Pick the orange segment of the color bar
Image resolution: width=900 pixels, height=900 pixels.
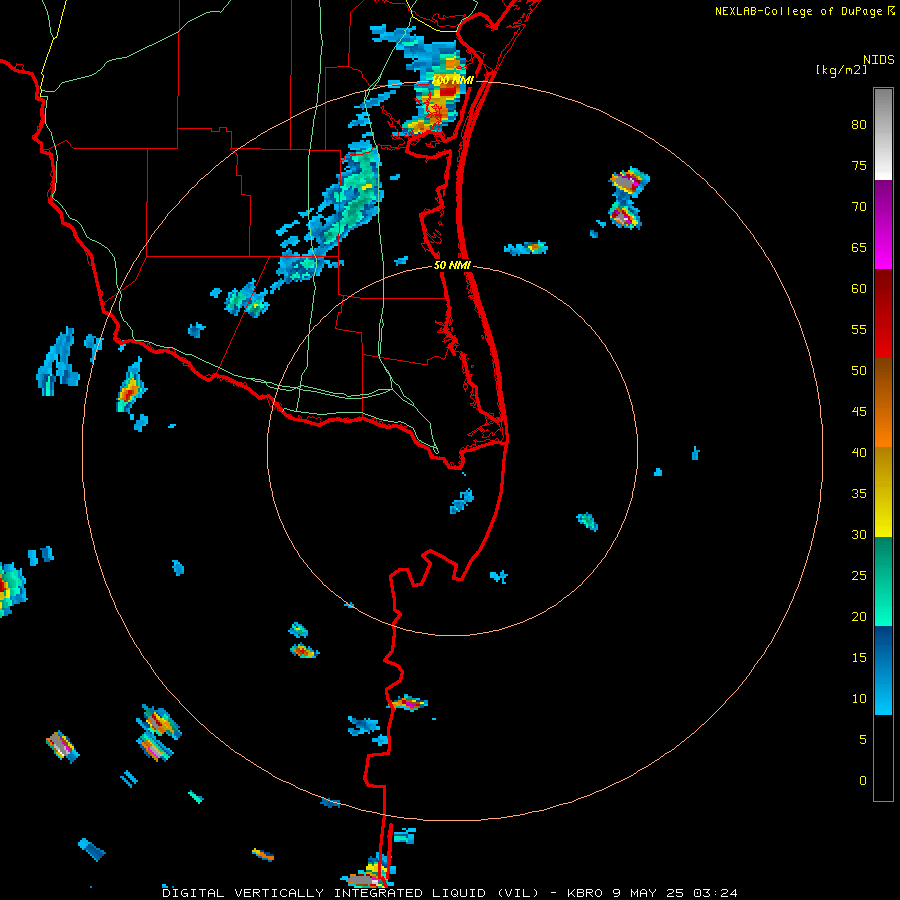[x=883, y=402]
